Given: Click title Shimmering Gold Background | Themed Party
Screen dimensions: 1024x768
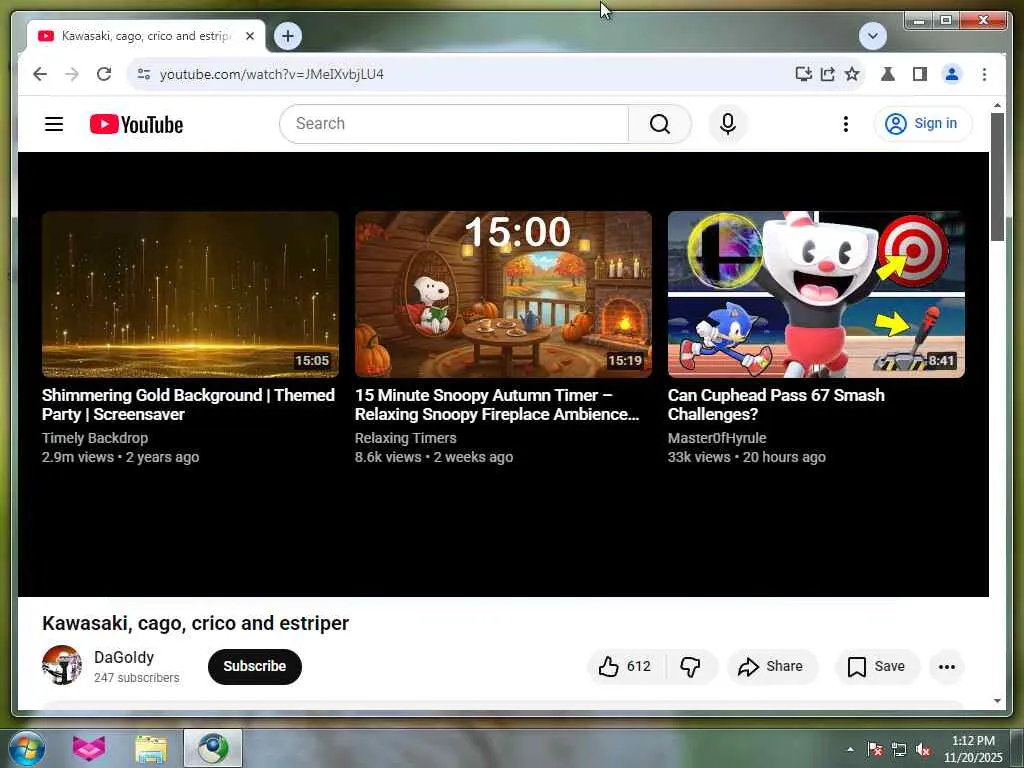Looking at the screenshot, I should 188,405.
